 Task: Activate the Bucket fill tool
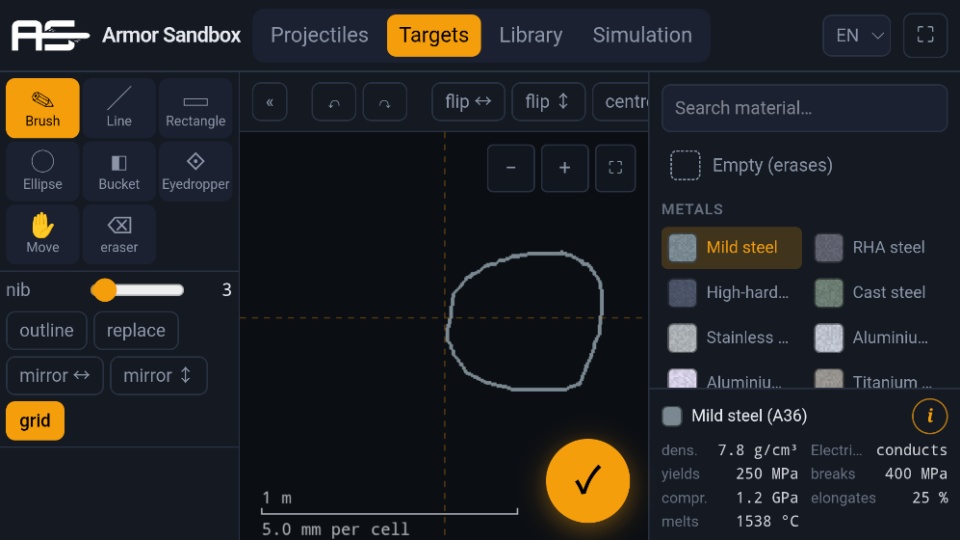(x=119, y=171)
